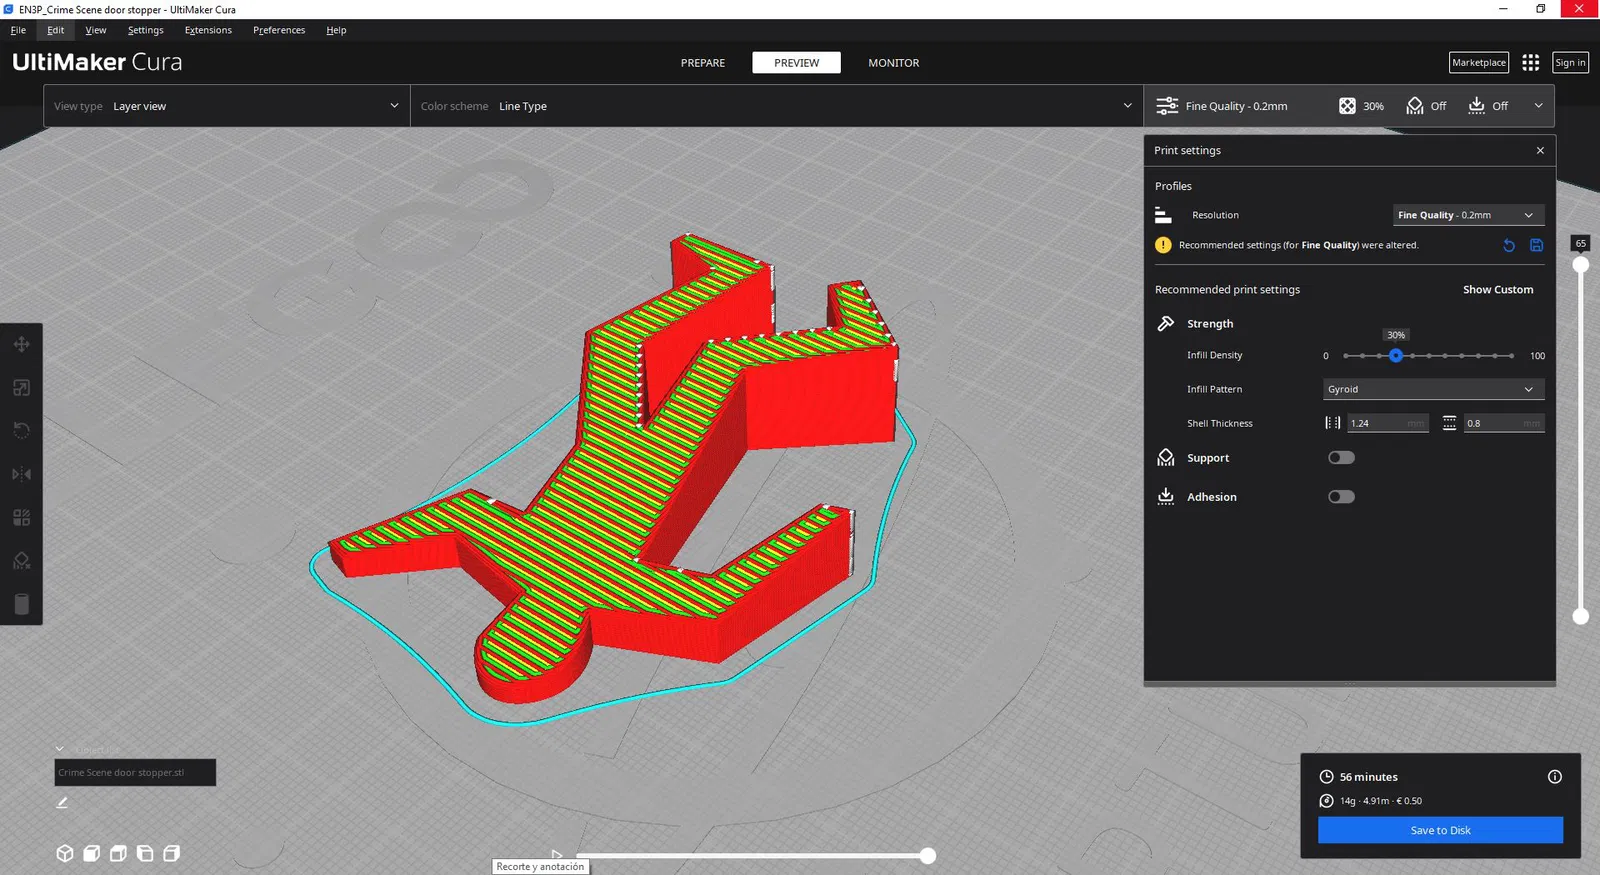Click Show Custom settings

pyautogui.click(x=1498, y=290)
